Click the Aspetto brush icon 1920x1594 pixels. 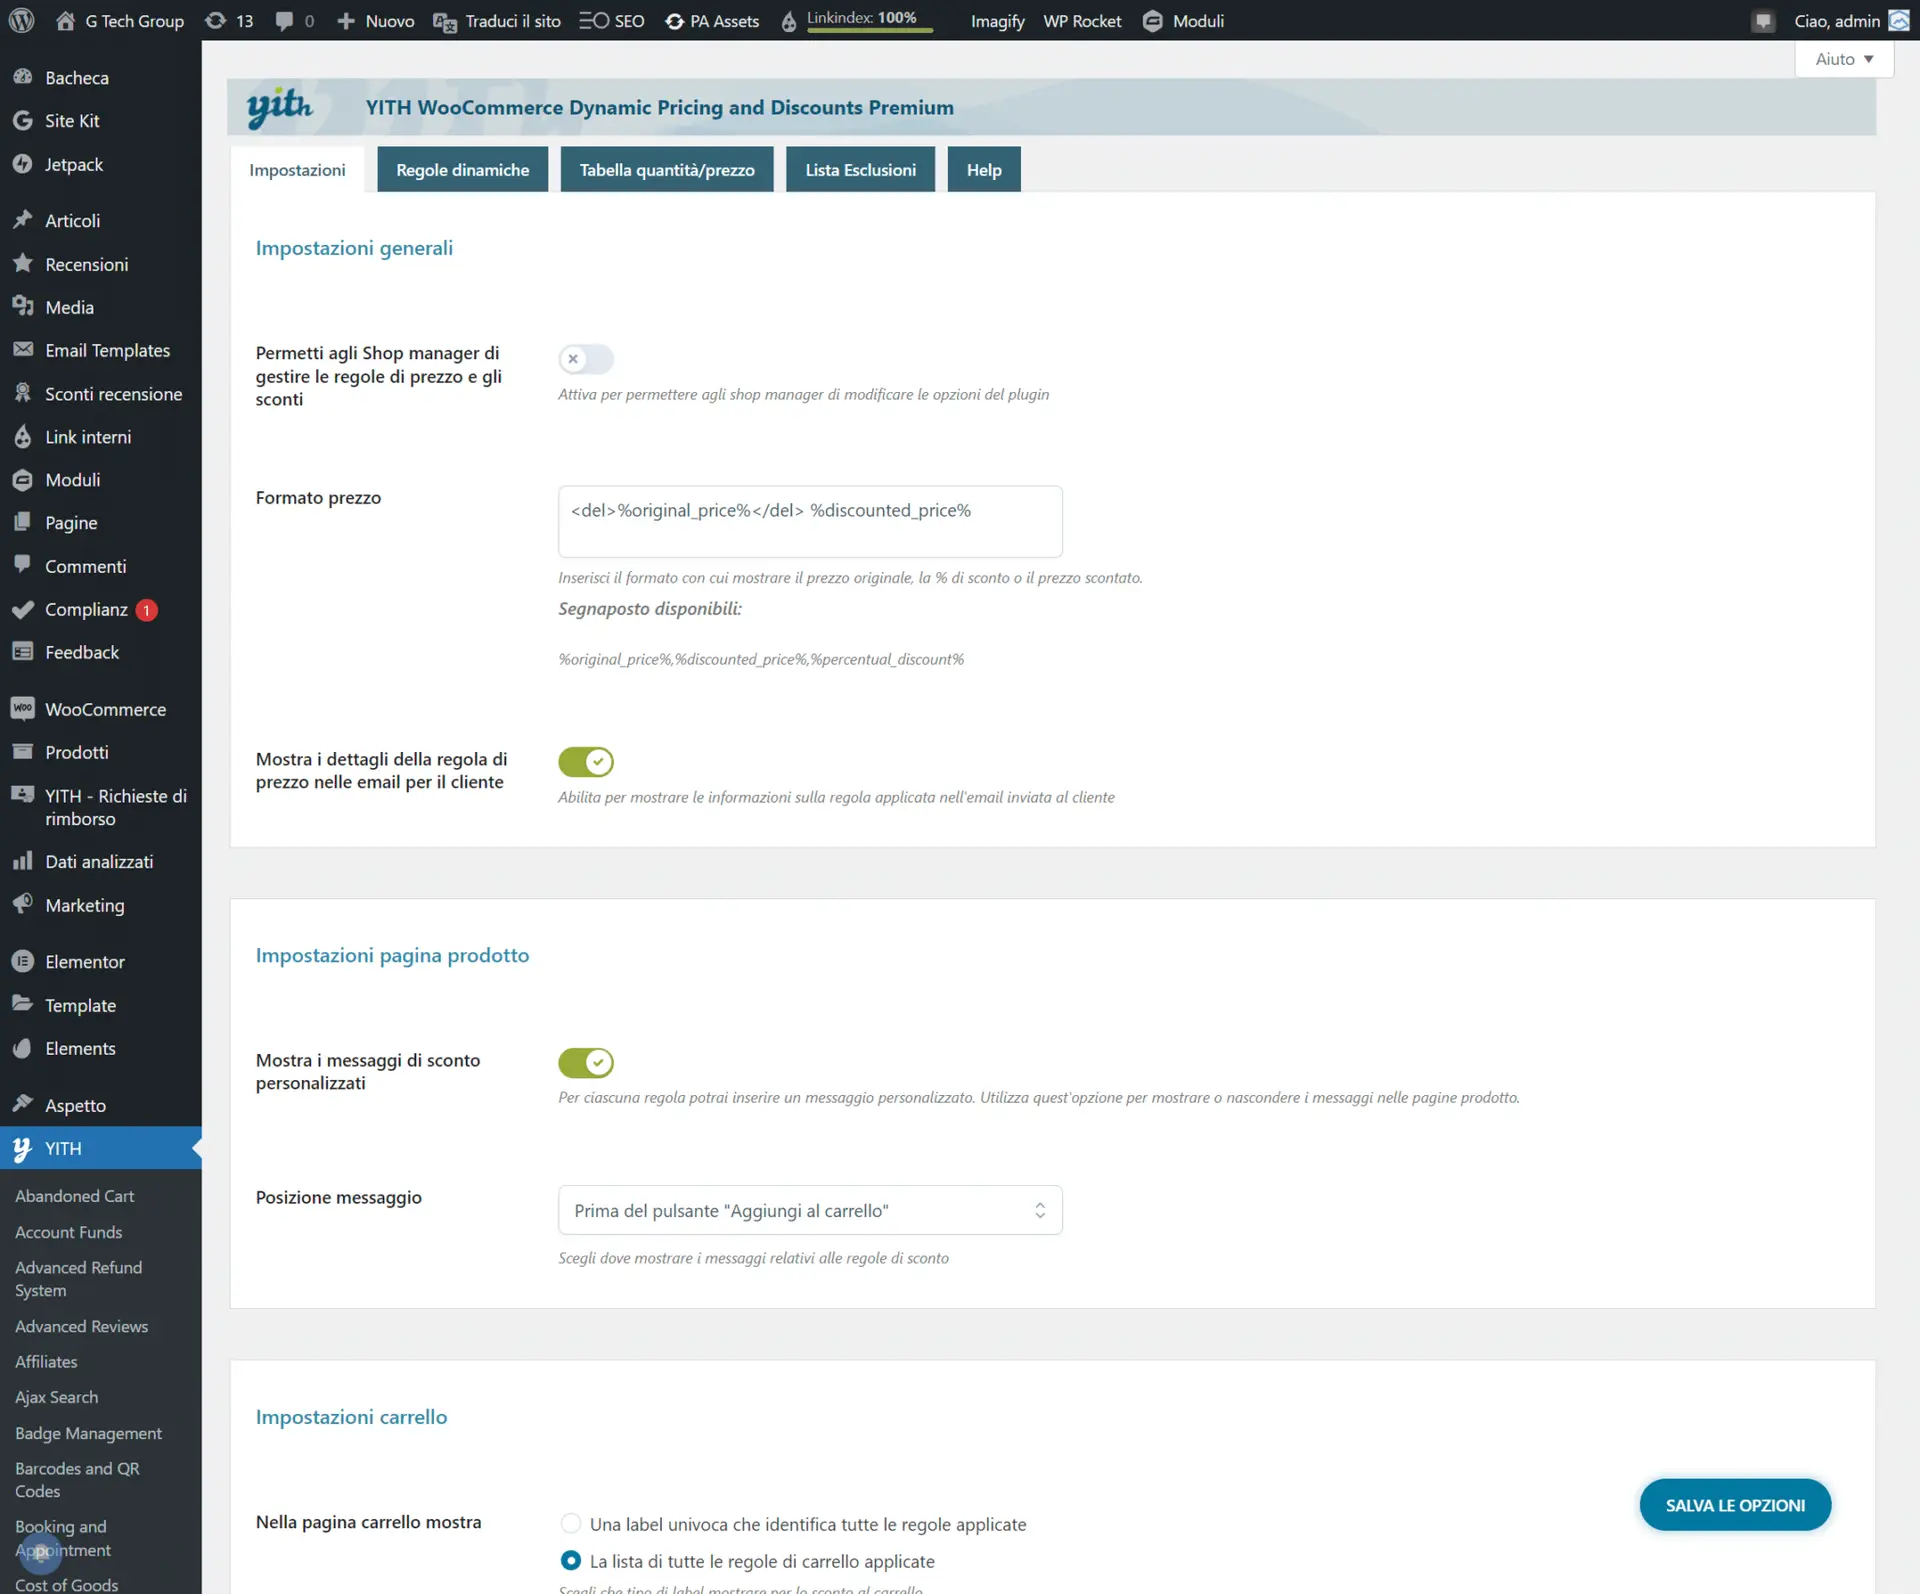(23, 1104)
